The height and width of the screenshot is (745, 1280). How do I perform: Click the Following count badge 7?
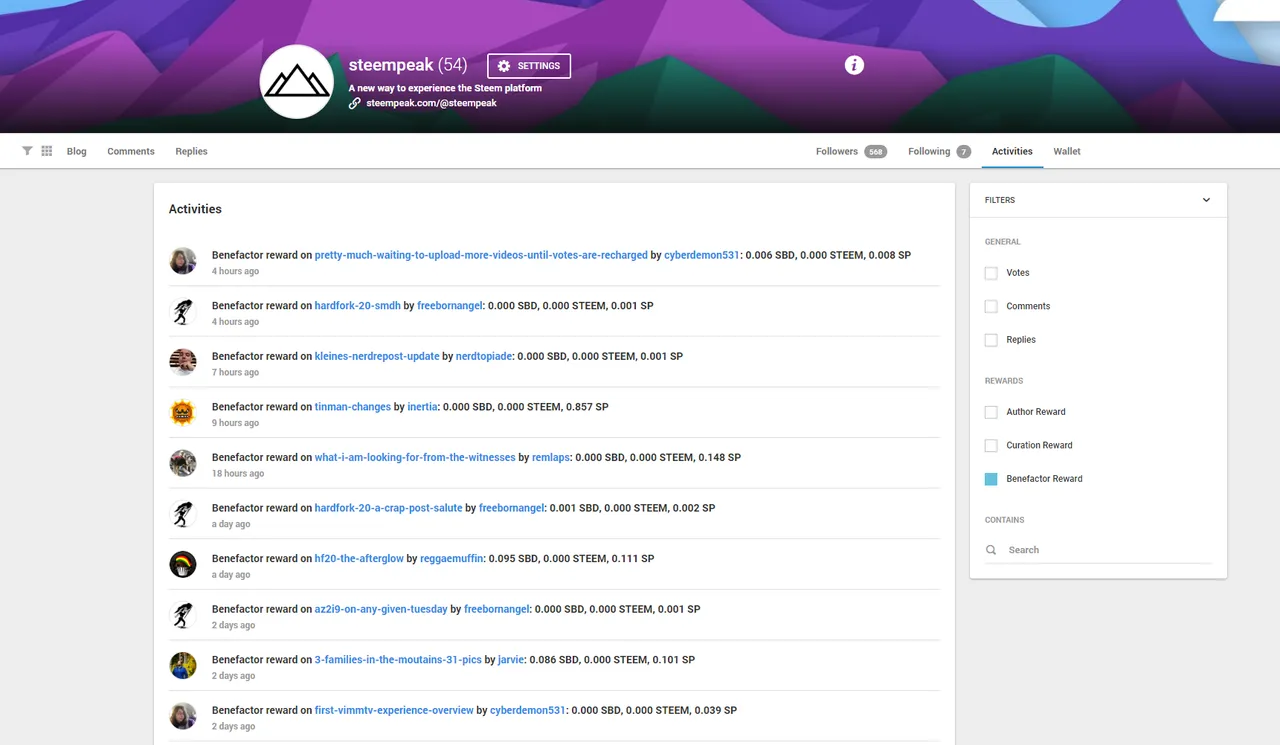(963, 152)
